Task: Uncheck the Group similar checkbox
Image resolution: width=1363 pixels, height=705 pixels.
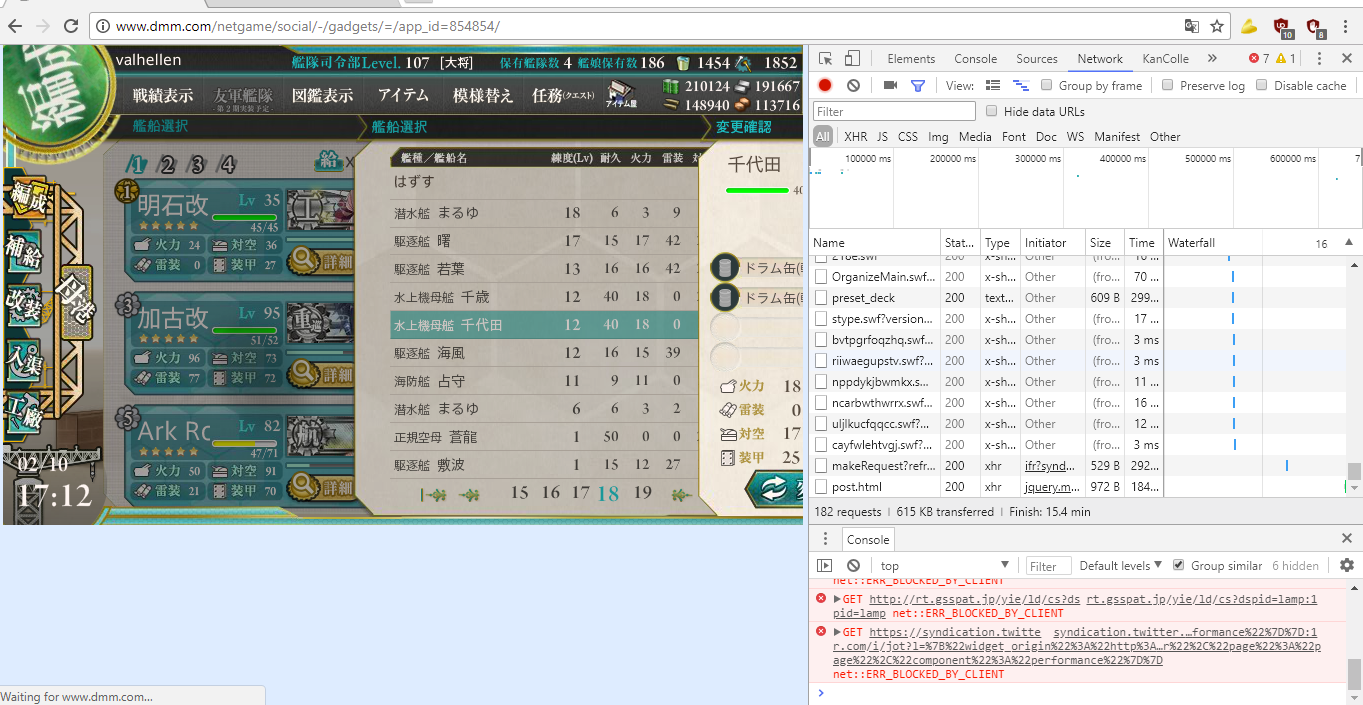Action: click(1178, 566)
